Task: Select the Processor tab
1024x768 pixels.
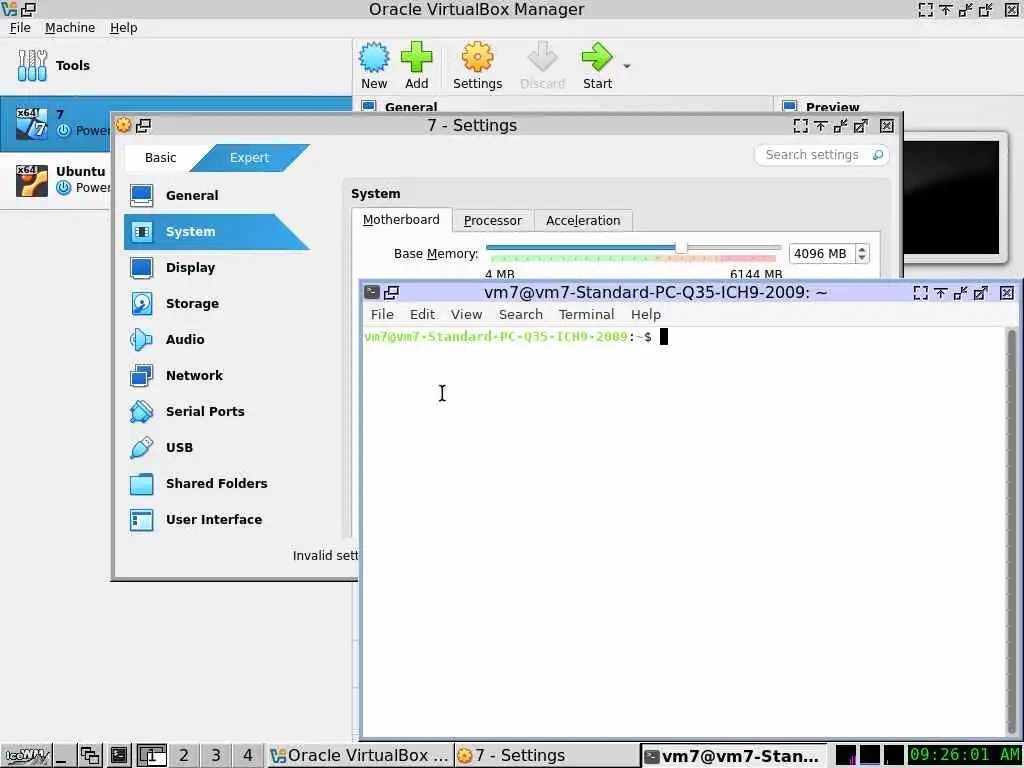Action: coord(492,221)
